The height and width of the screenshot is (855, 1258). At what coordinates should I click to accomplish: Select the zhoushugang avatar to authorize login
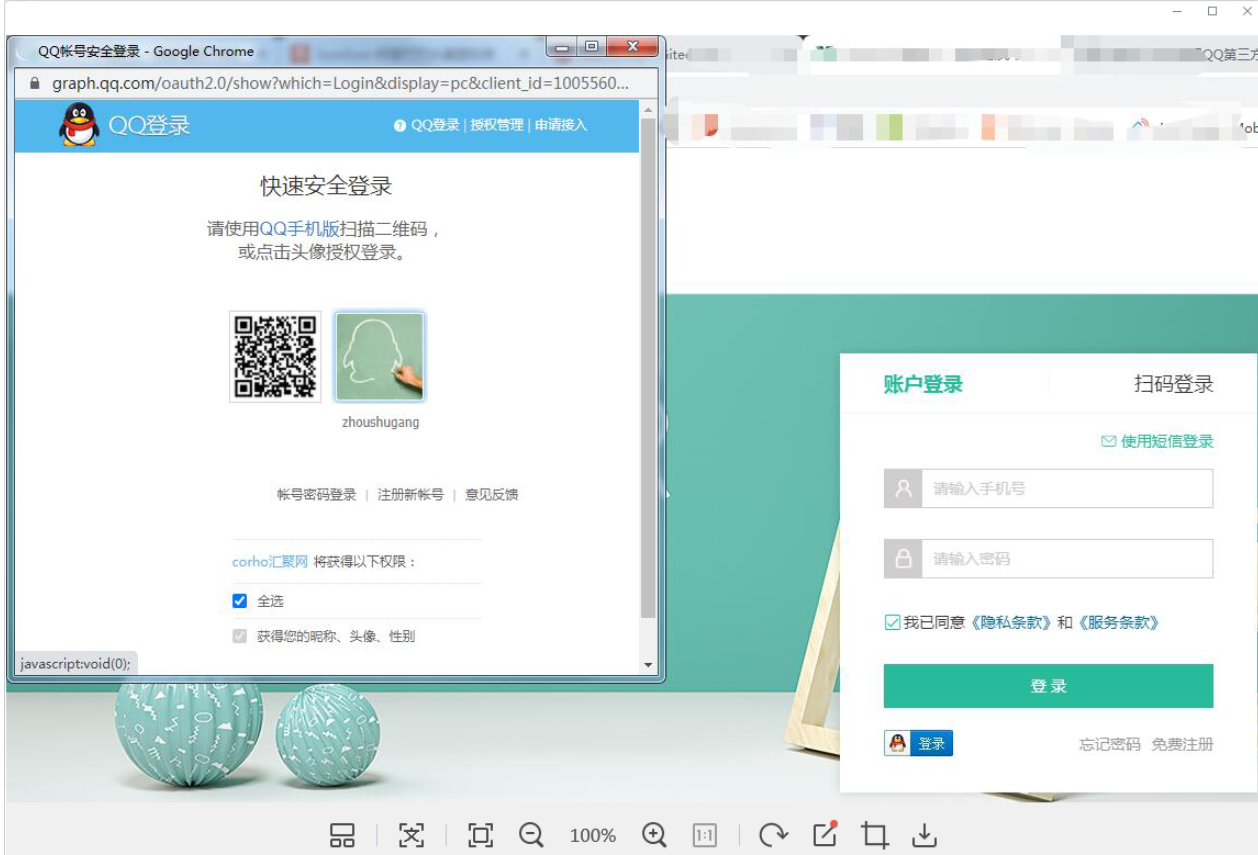(379, 357)
